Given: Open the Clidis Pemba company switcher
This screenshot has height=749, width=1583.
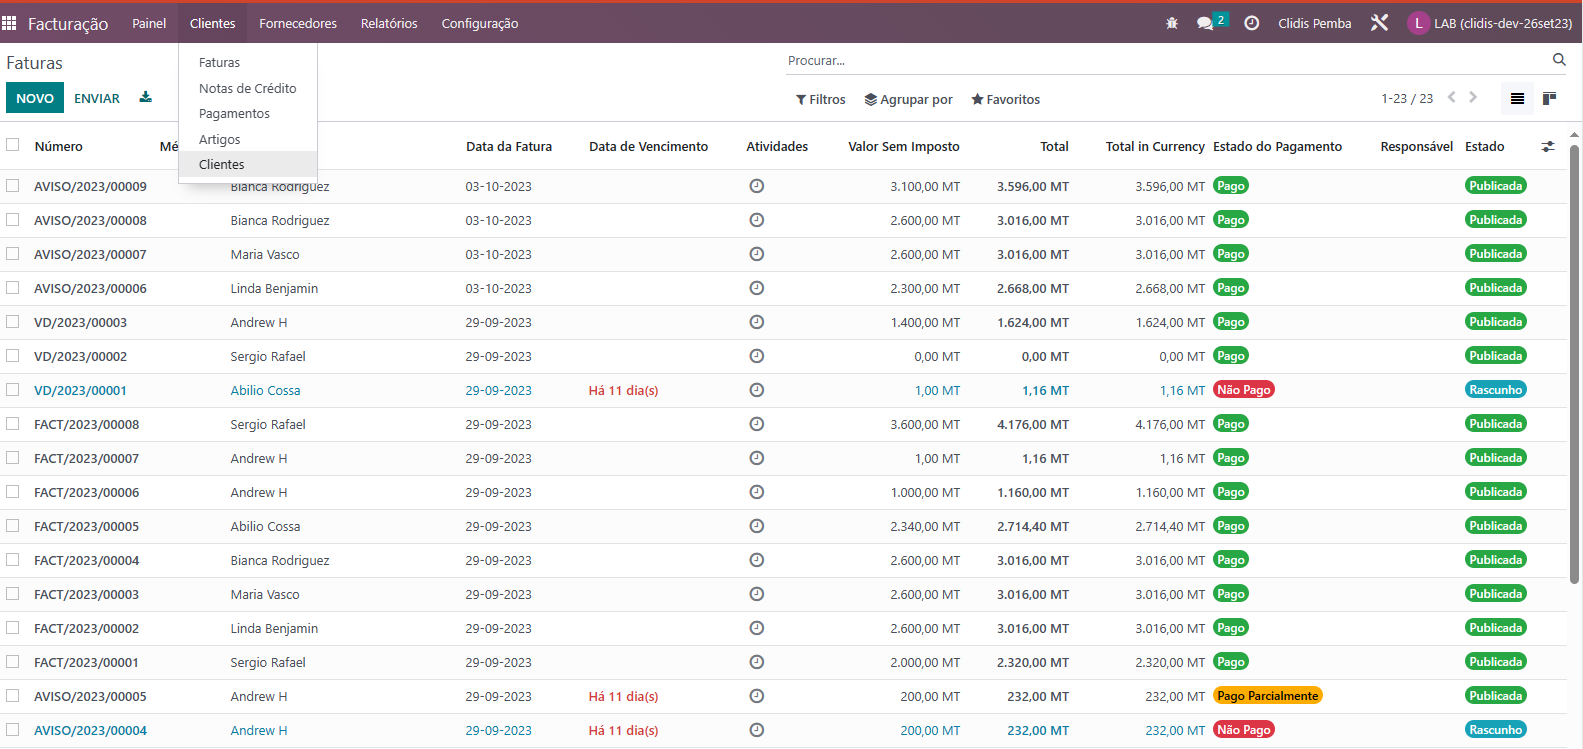Looking at the screenshot, I should pos(1314,23).
